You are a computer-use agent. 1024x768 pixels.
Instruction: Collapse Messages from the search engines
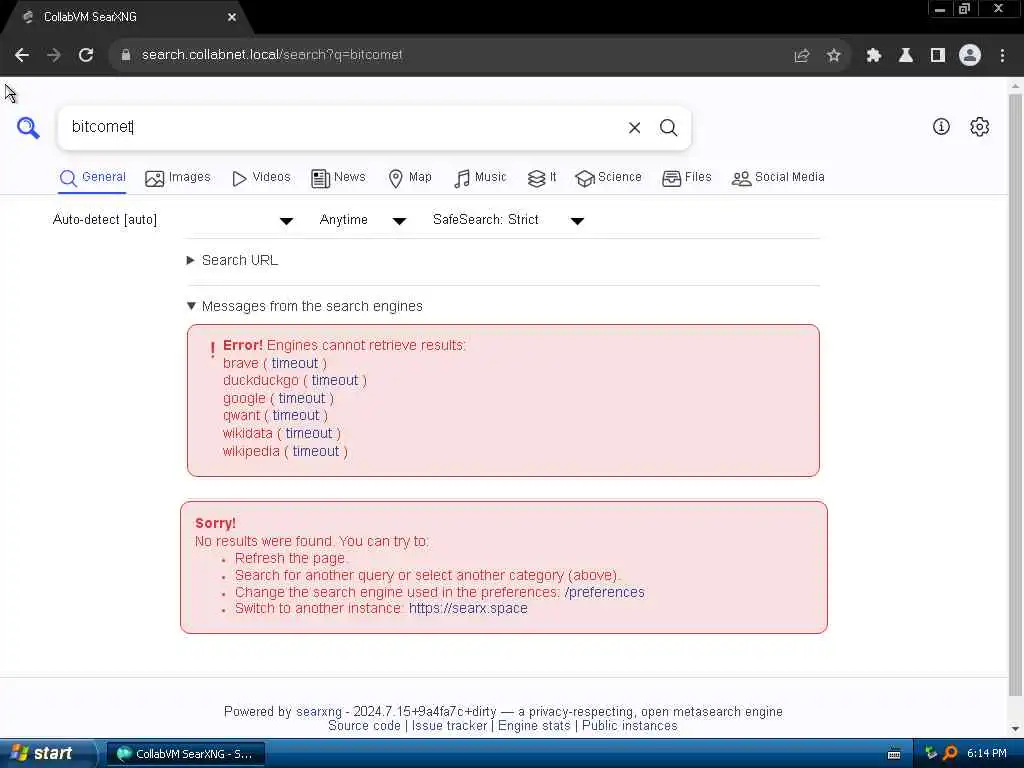[305, 306]
